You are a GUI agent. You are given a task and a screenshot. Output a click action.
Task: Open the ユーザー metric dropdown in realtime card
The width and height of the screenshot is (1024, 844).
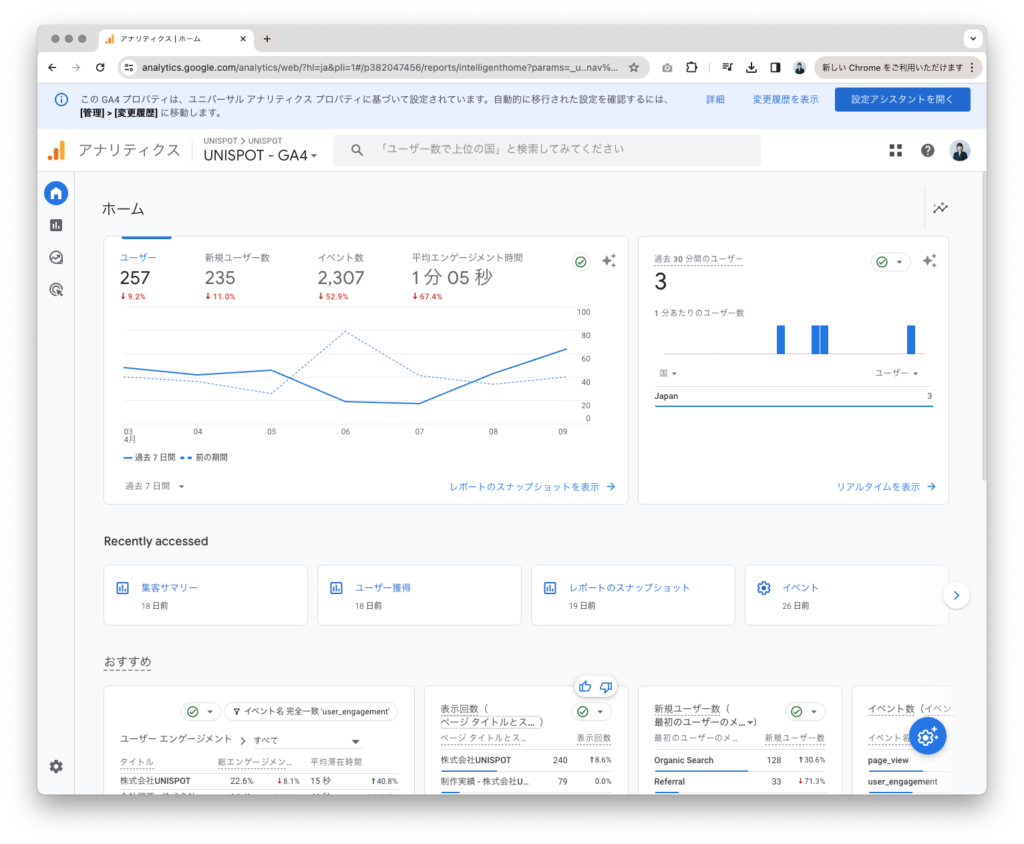pyautogui.click(x=897, y=373)
